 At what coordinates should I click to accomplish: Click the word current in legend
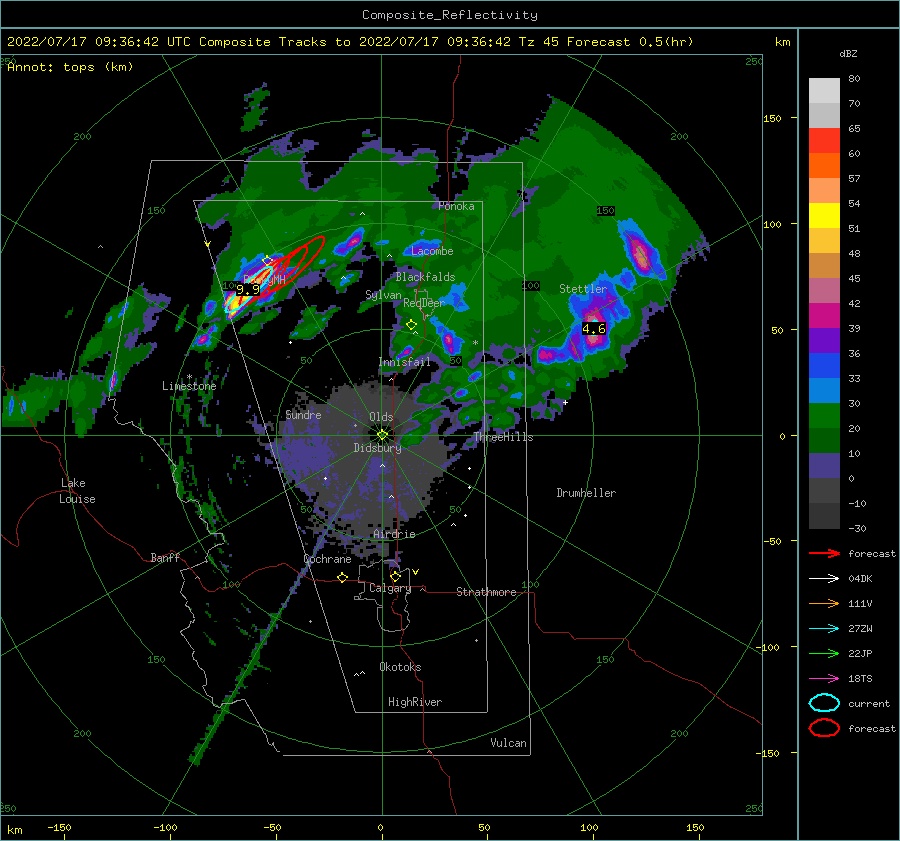[869, 704]
